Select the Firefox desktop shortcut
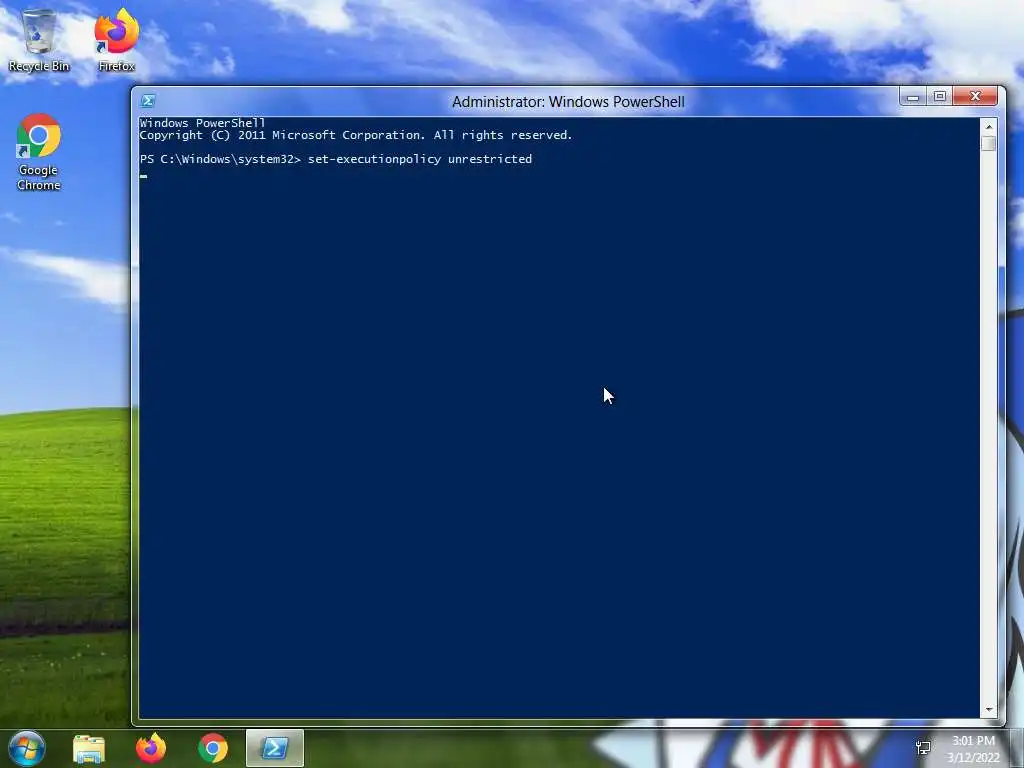This screenshot has height=768, width=1024. pos(117,40)
